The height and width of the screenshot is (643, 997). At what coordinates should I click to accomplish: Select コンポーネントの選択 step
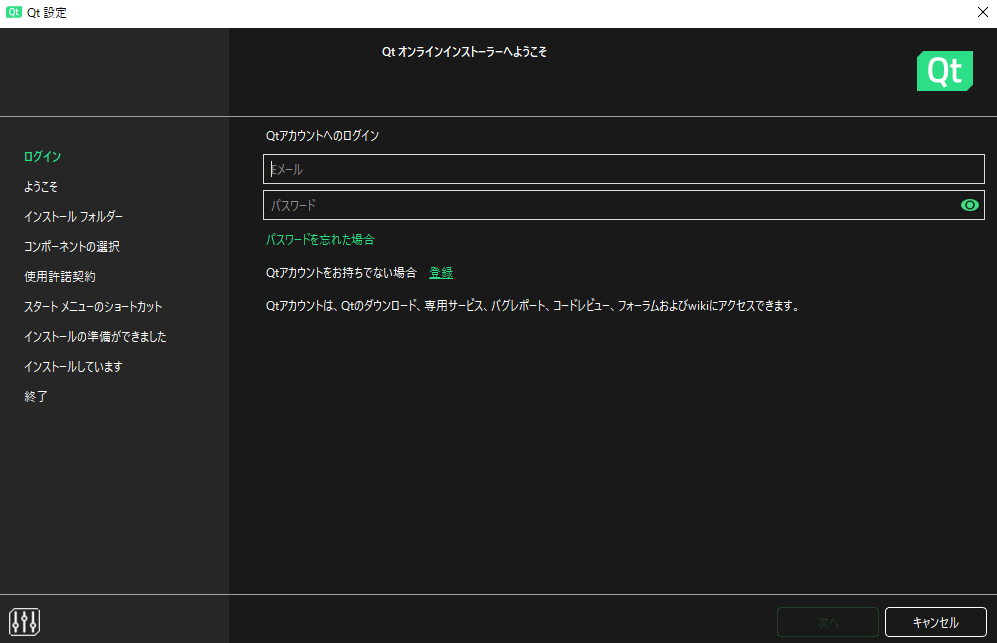click(x=72, y=246)
